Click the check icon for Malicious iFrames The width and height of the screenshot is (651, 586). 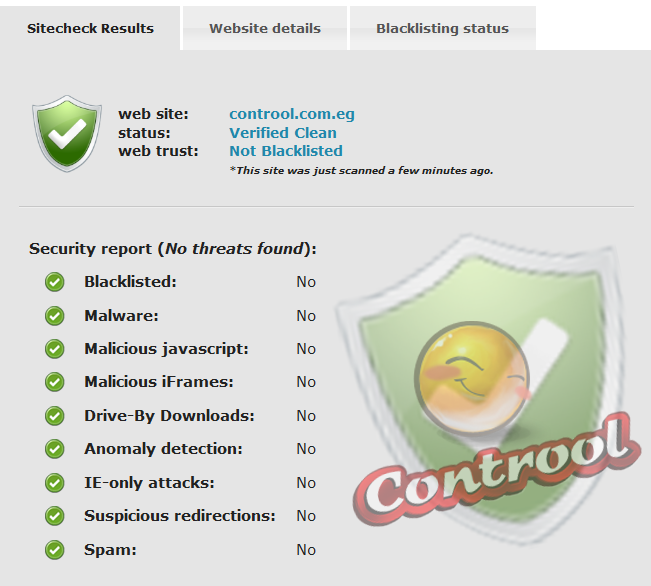55,382
